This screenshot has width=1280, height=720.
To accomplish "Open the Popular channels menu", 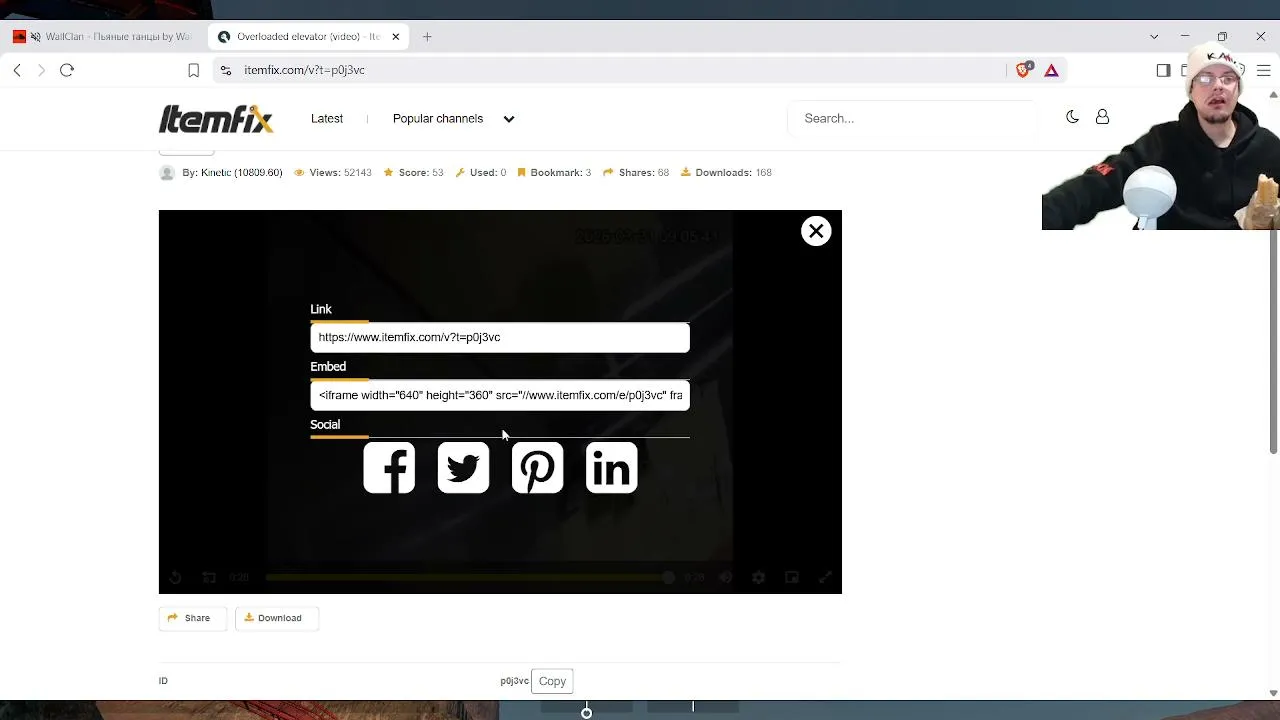I will click(438, 118).
